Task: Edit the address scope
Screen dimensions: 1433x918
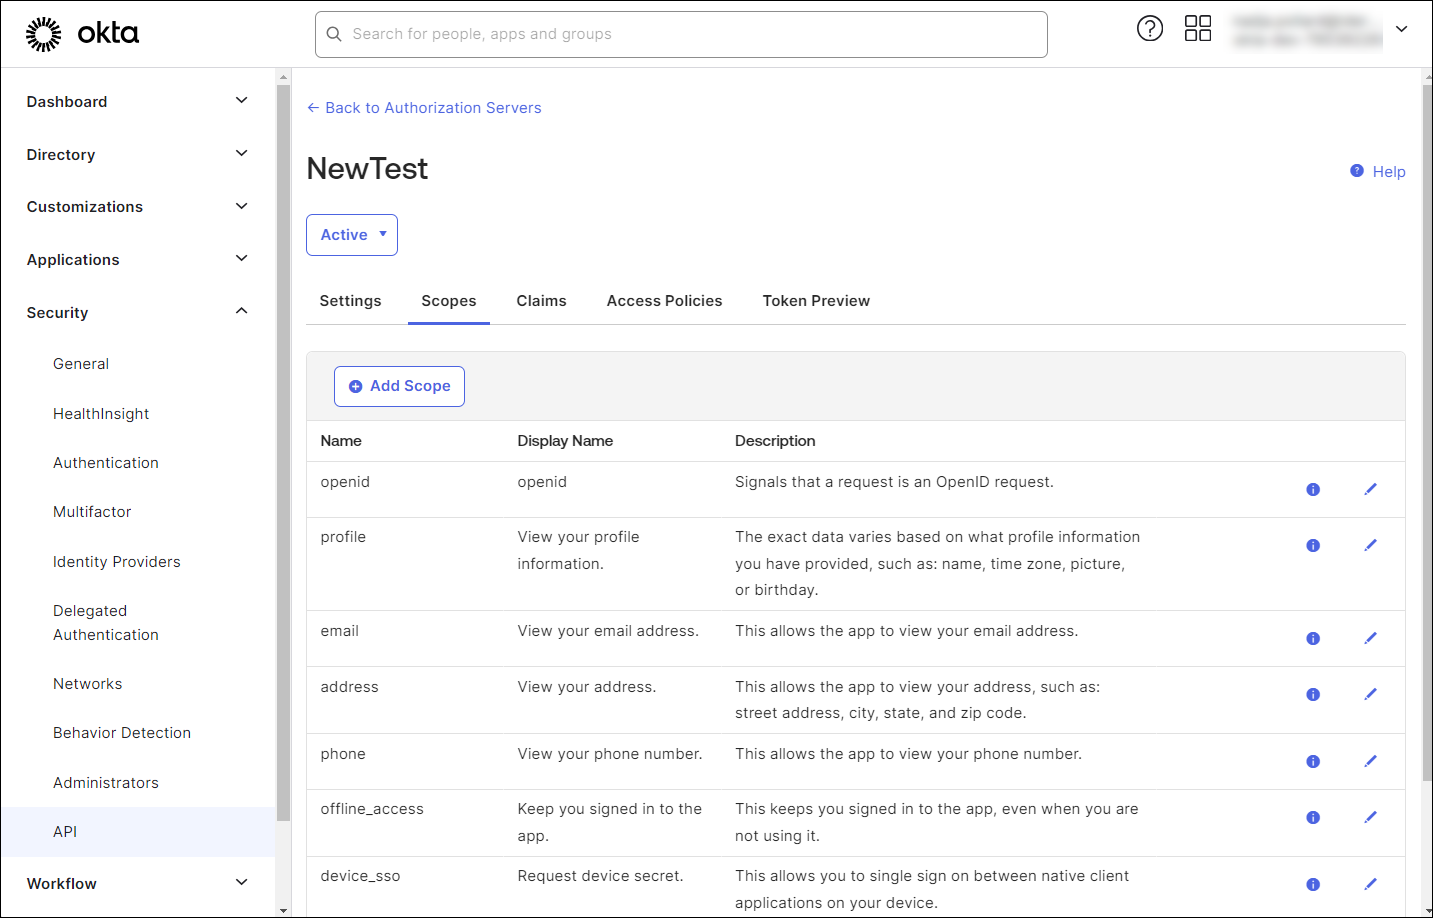Action: pos(1371,694)
